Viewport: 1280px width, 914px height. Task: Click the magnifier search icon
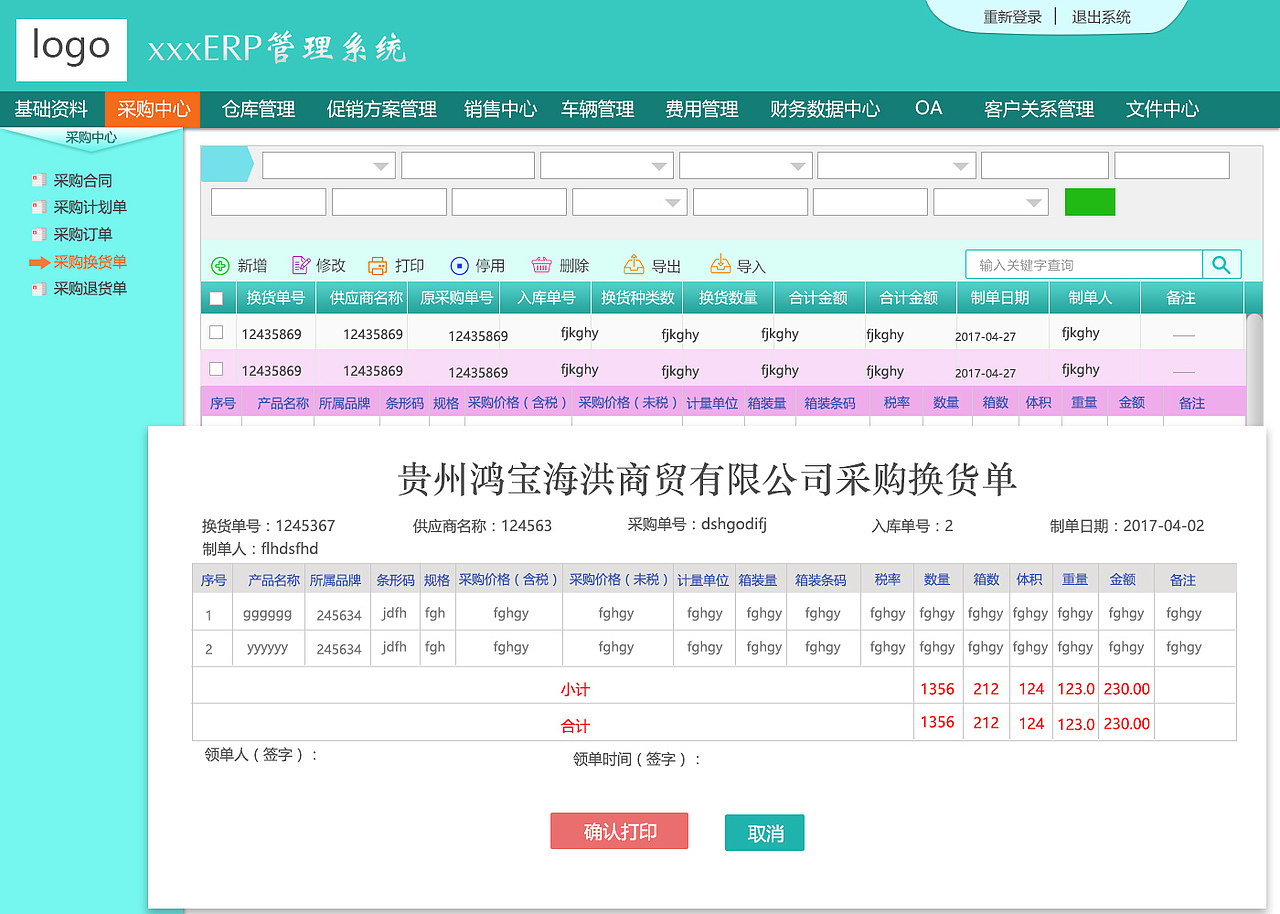click(x=1221, y=264)
